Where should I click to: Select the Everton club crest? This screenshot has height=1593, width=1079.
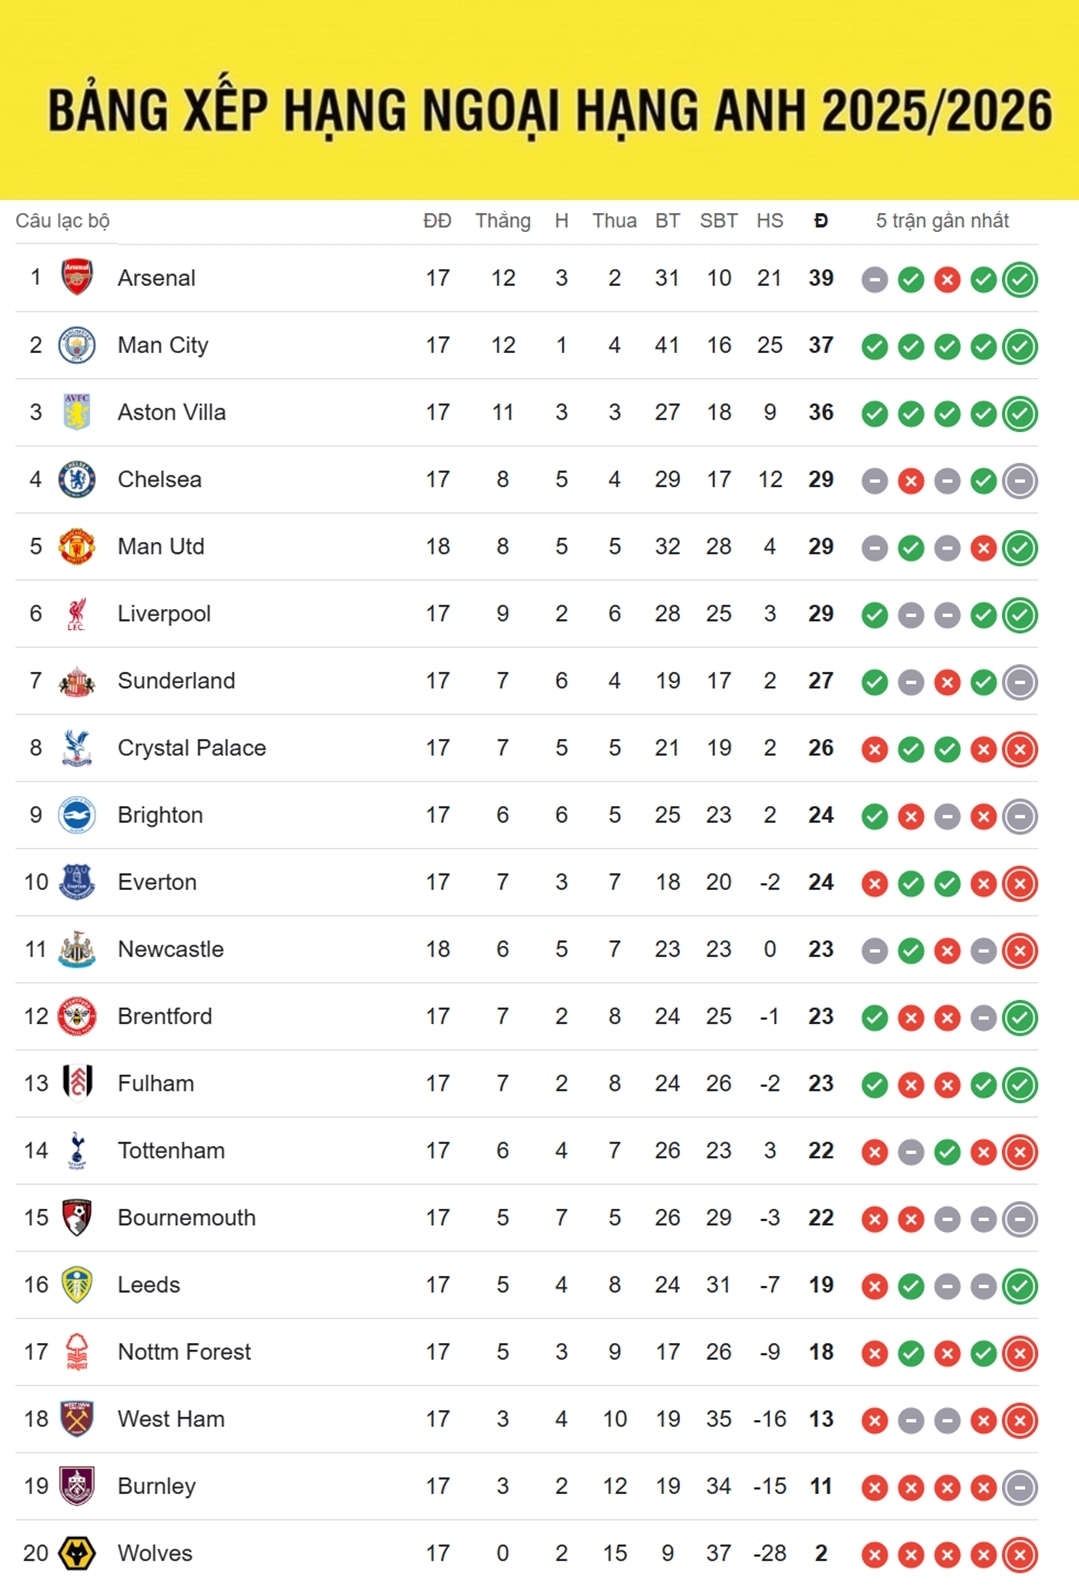click(x=77, y=882)
